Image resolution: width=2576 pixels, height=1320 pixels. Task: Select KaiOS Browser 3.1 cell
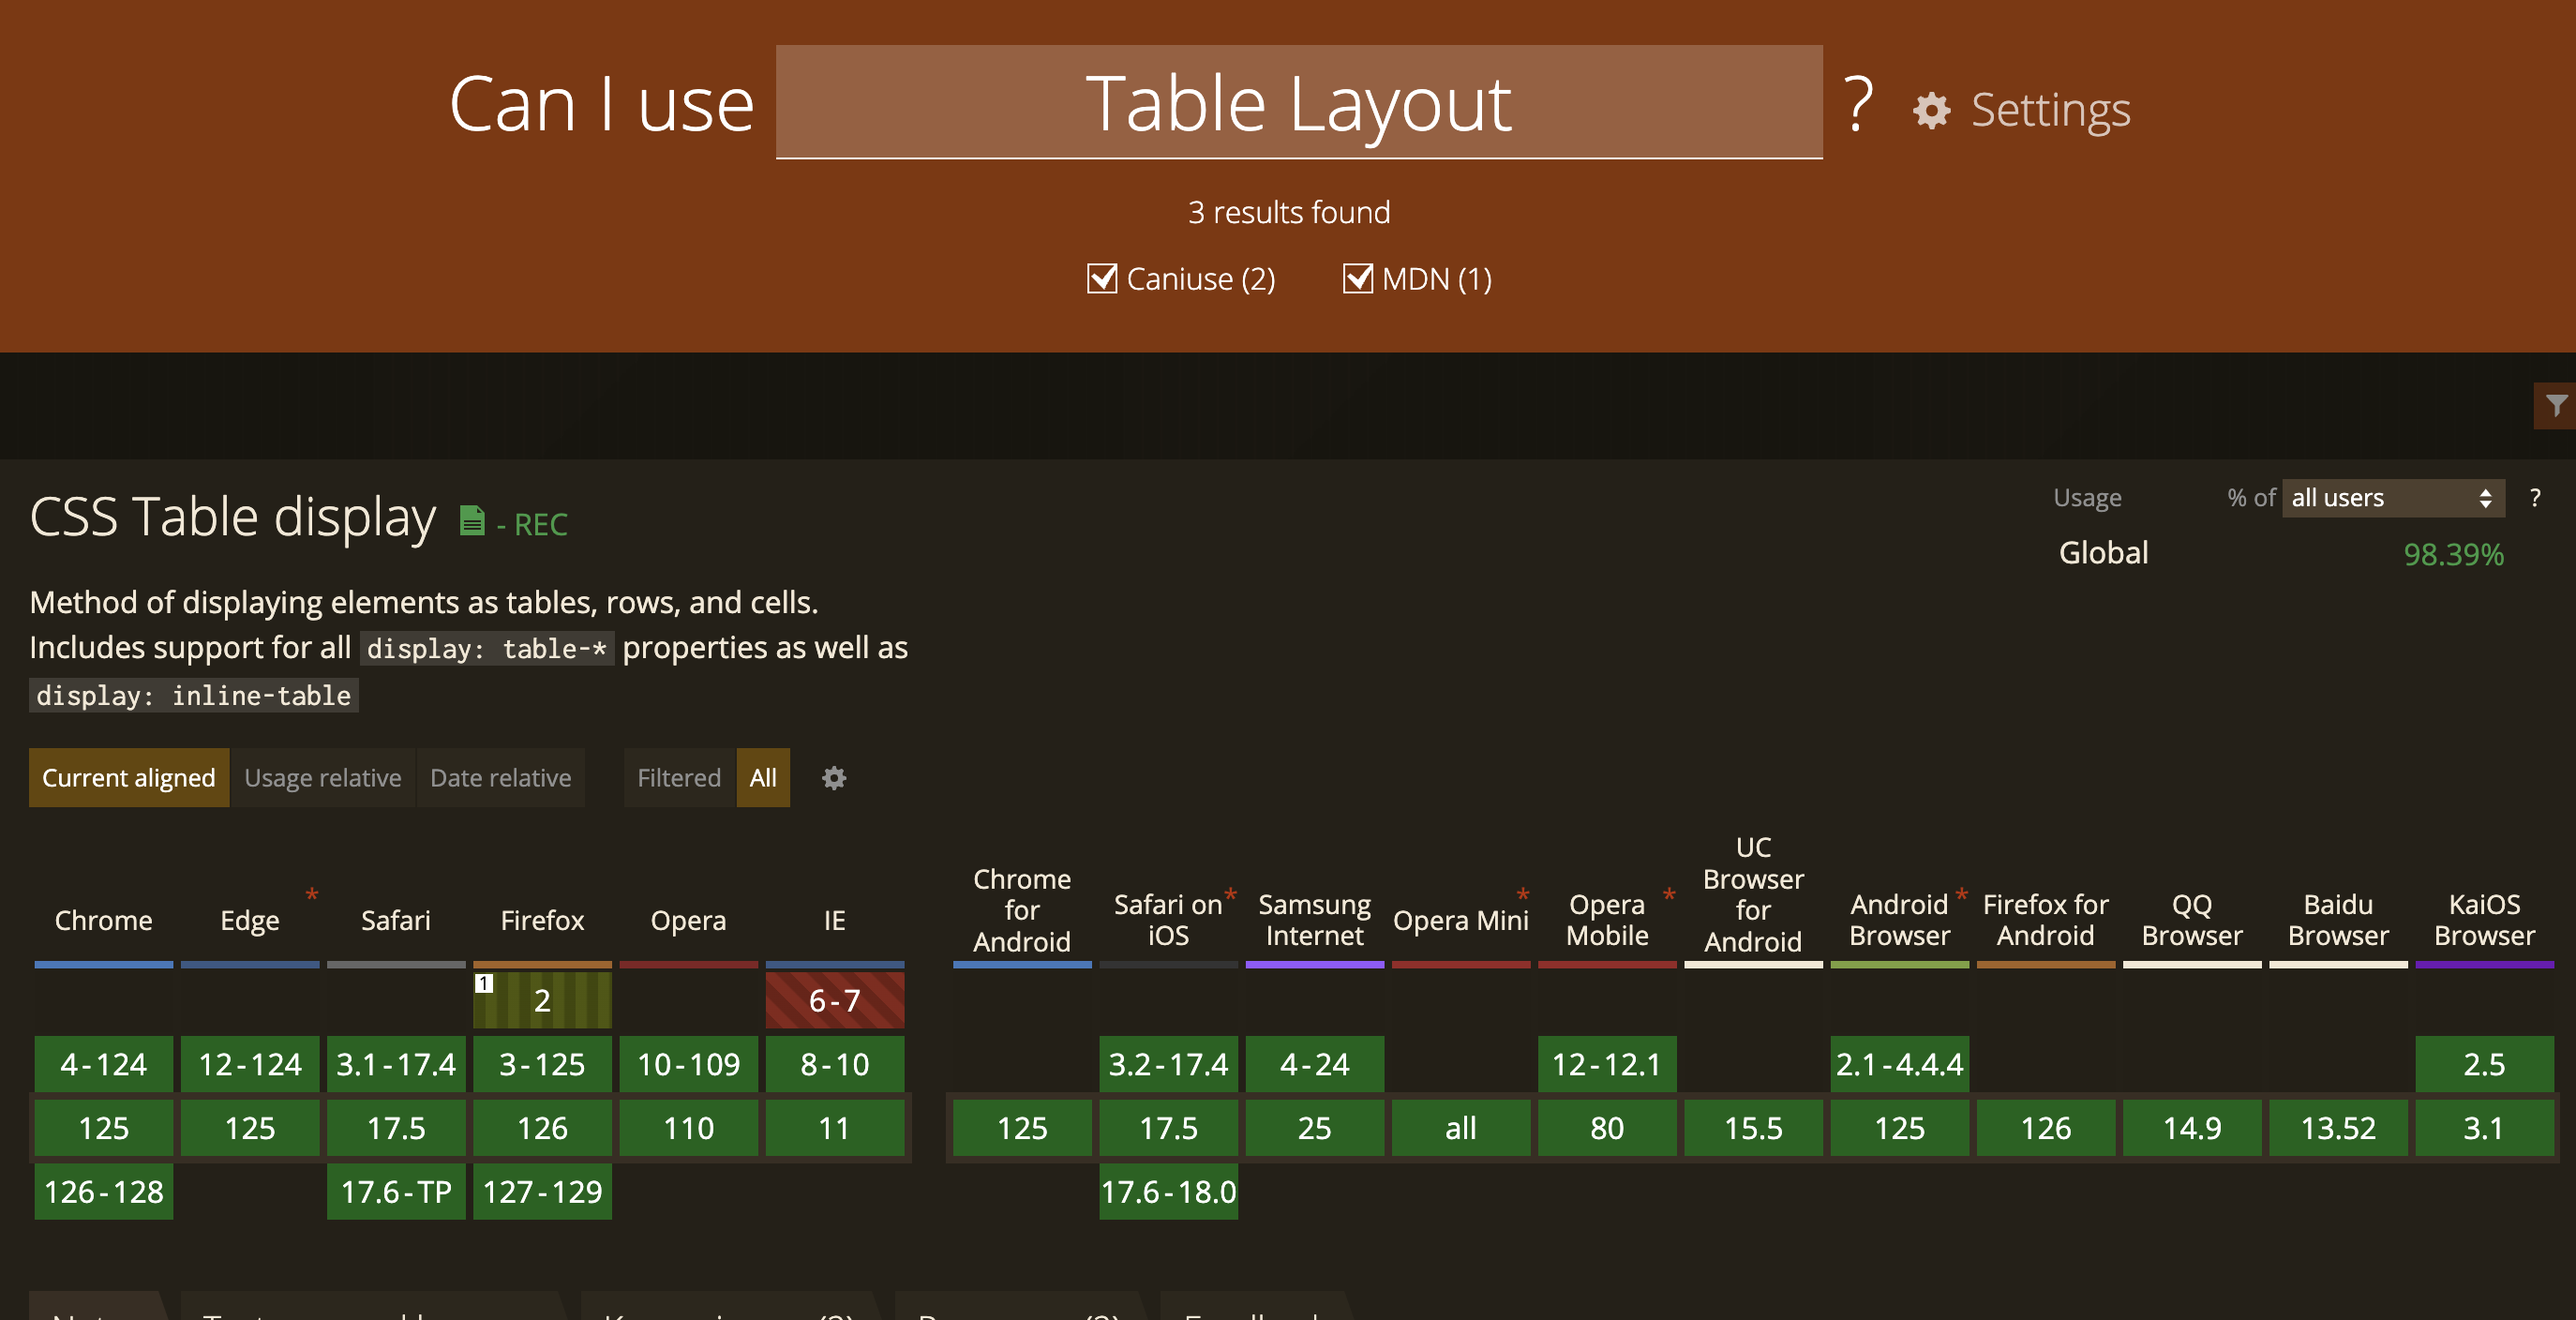[x=2484, y=1128]
